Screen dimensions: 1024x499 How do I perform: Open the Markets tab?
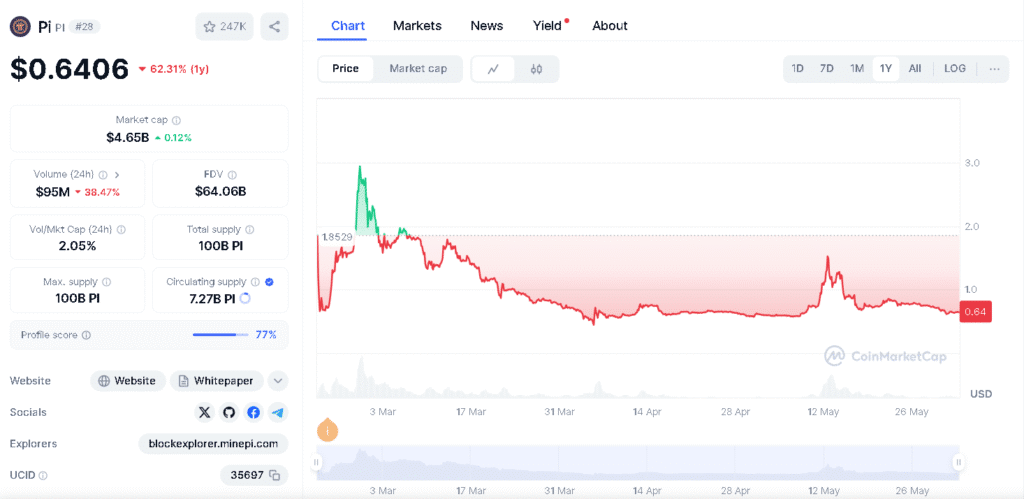pos(417,26)
